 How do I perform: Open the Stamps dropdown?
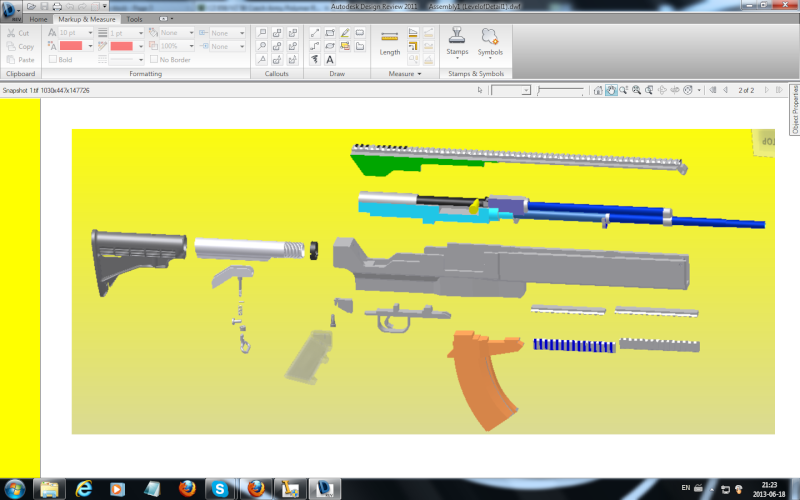click(x=457, y=42)
